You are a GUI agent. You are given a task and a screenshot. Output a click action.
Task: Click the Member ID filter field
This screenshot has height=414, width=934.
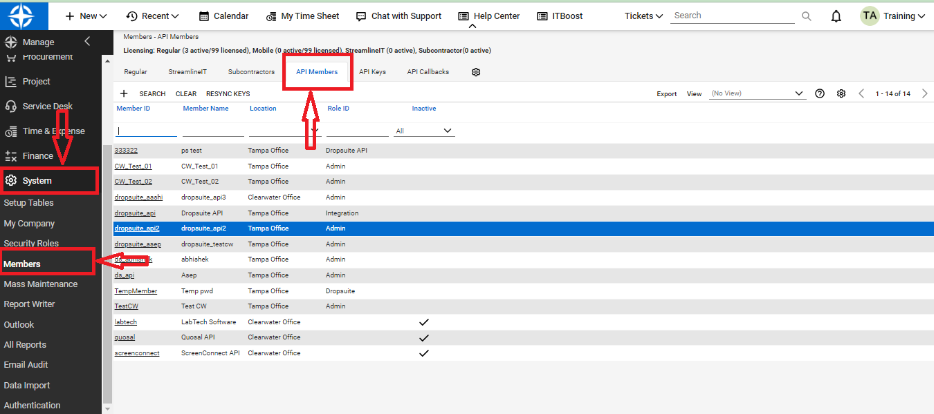[146, 130]
